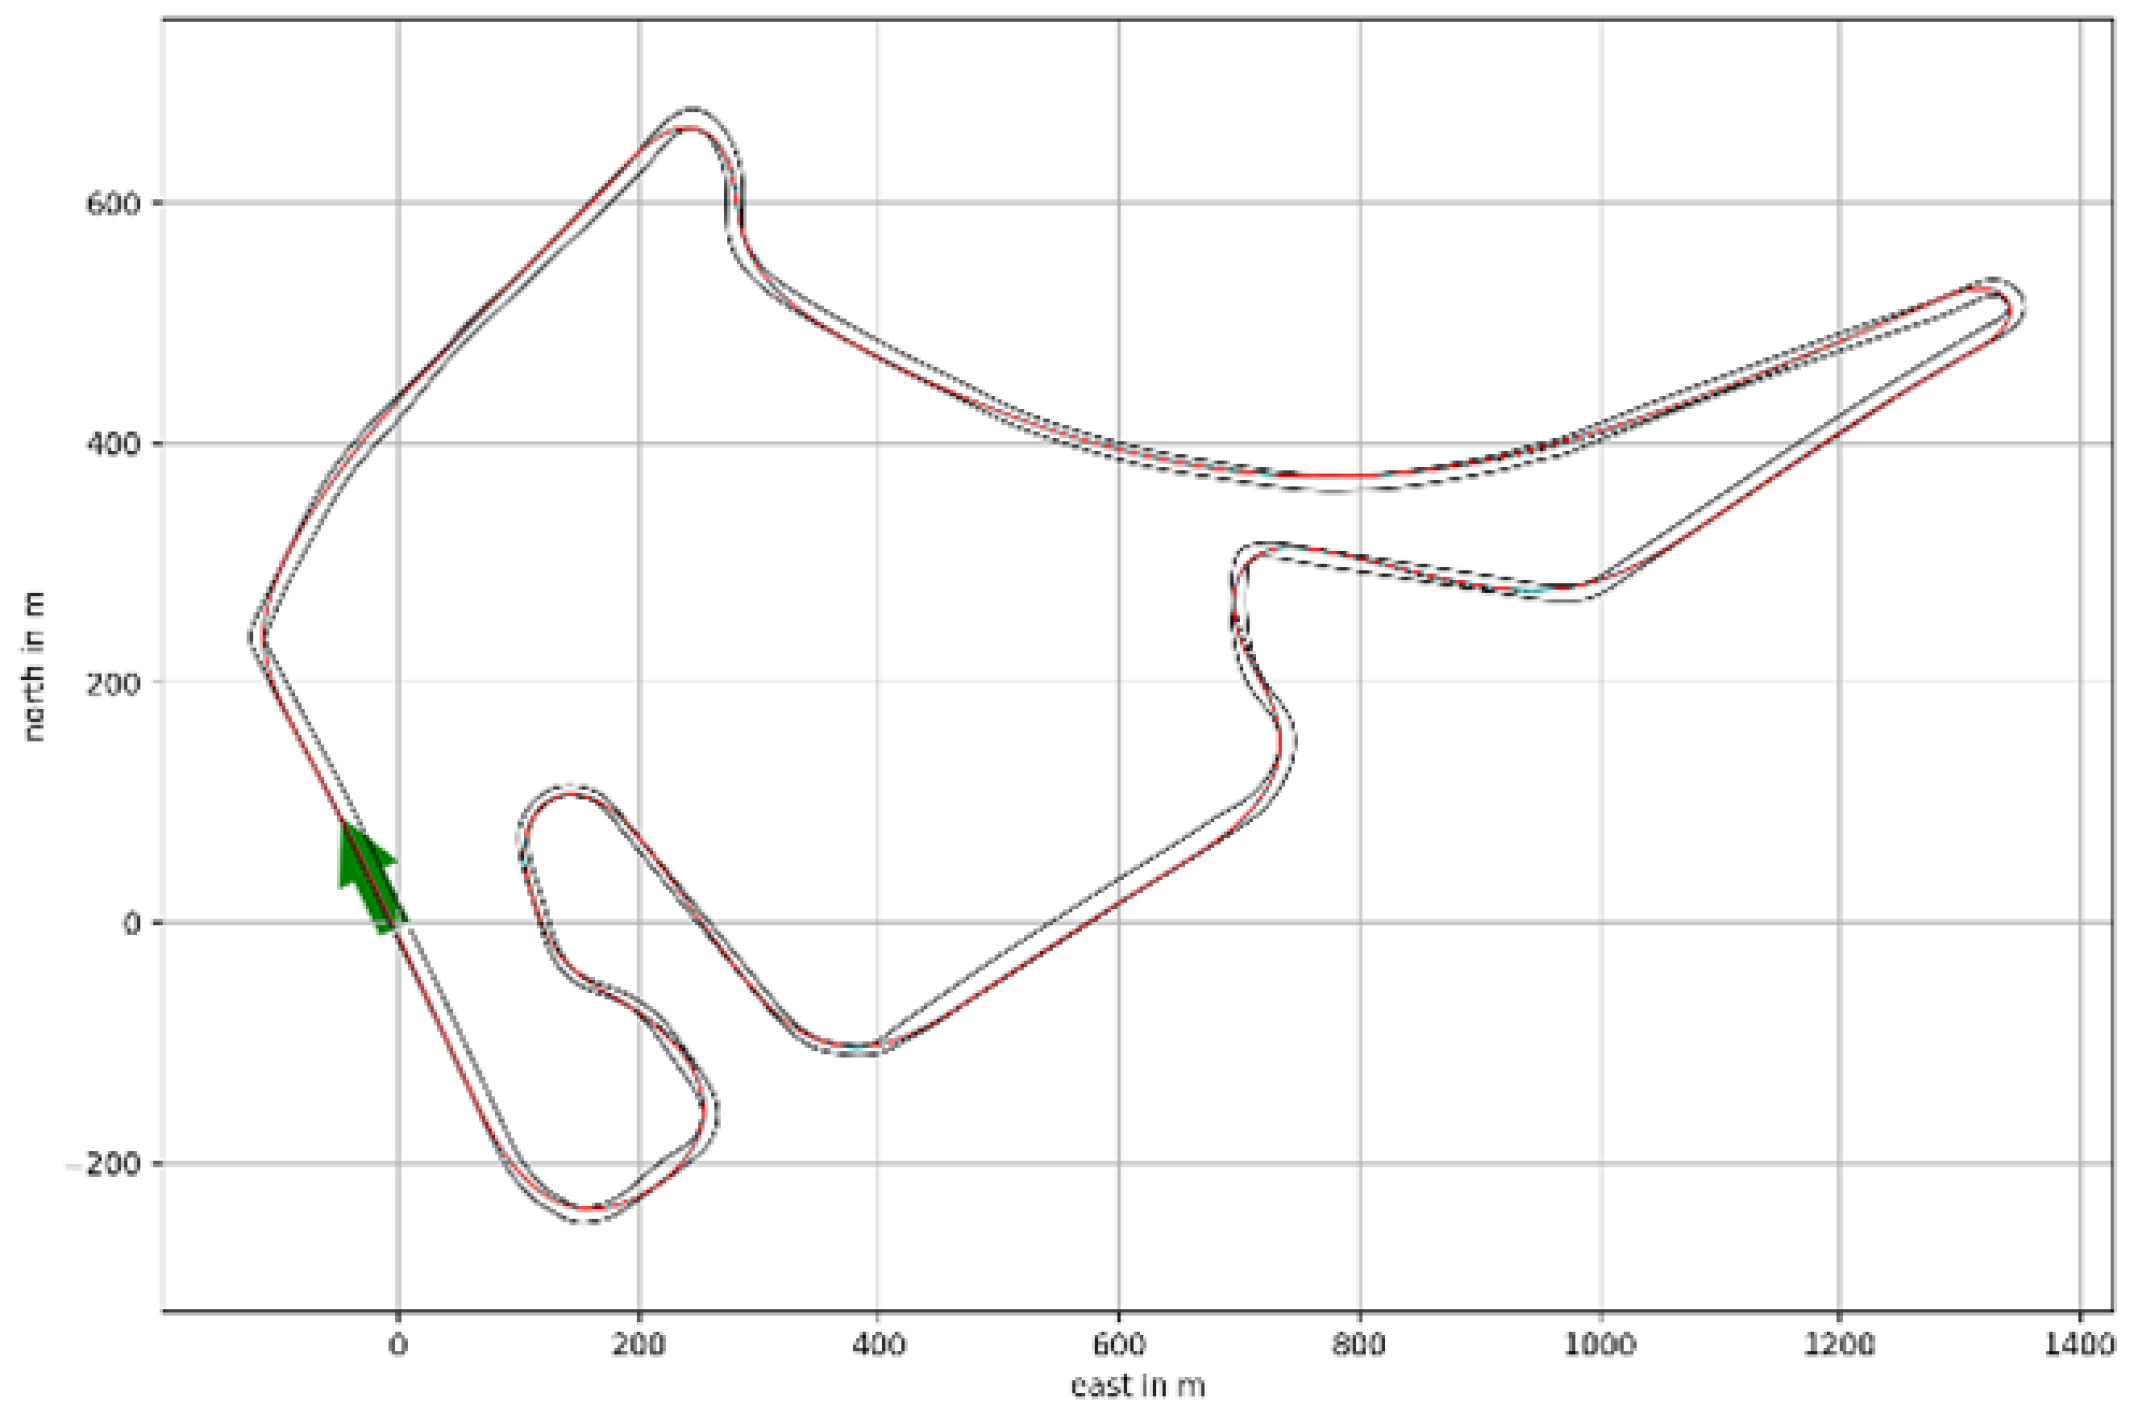Click the 400 tick on east axis
The height and width of the screenshot is (1415, 2136).
tap(878, 1344)
